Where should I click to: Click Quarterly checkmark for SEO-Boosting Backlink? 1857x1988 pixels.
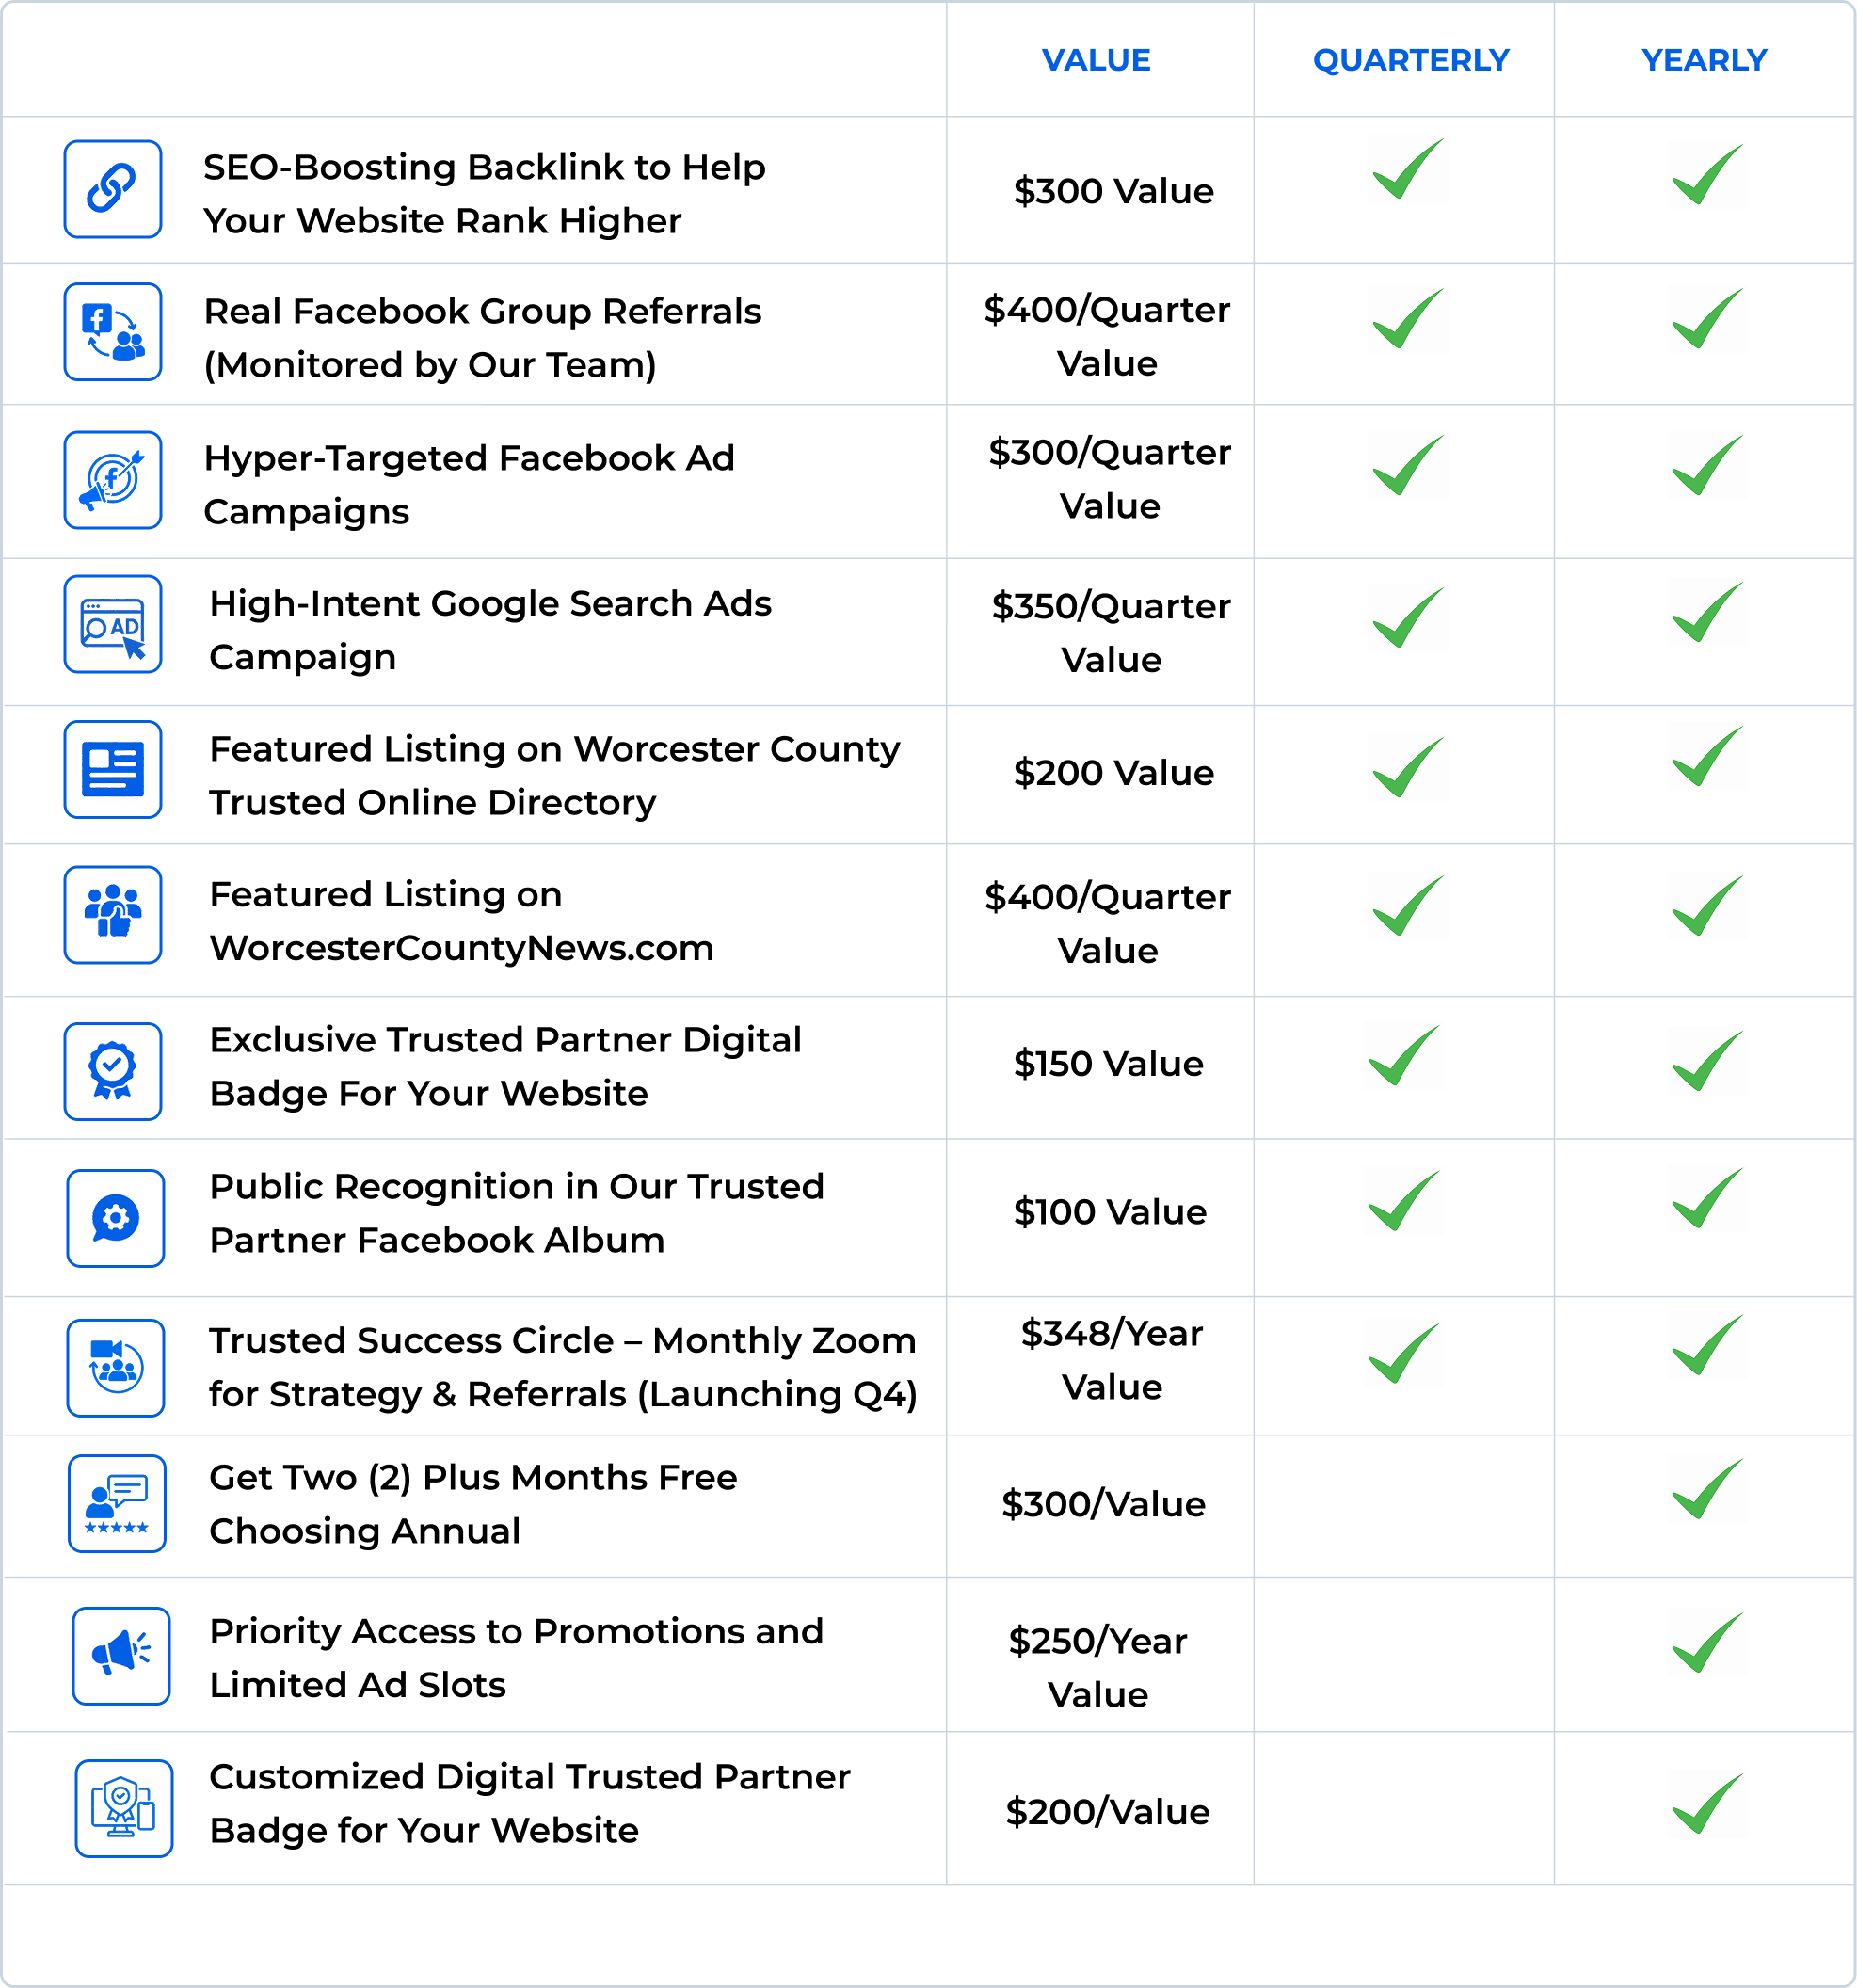(x=1408, y=170)
